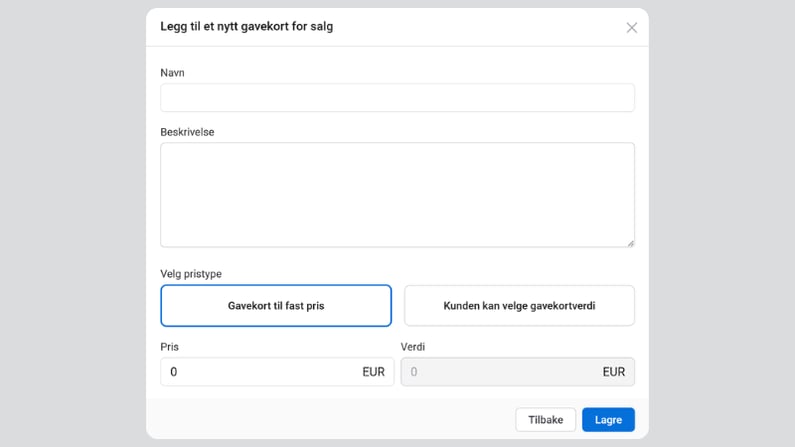Click the Navn label
Screen dimensions: 795x447
[172, 73]
